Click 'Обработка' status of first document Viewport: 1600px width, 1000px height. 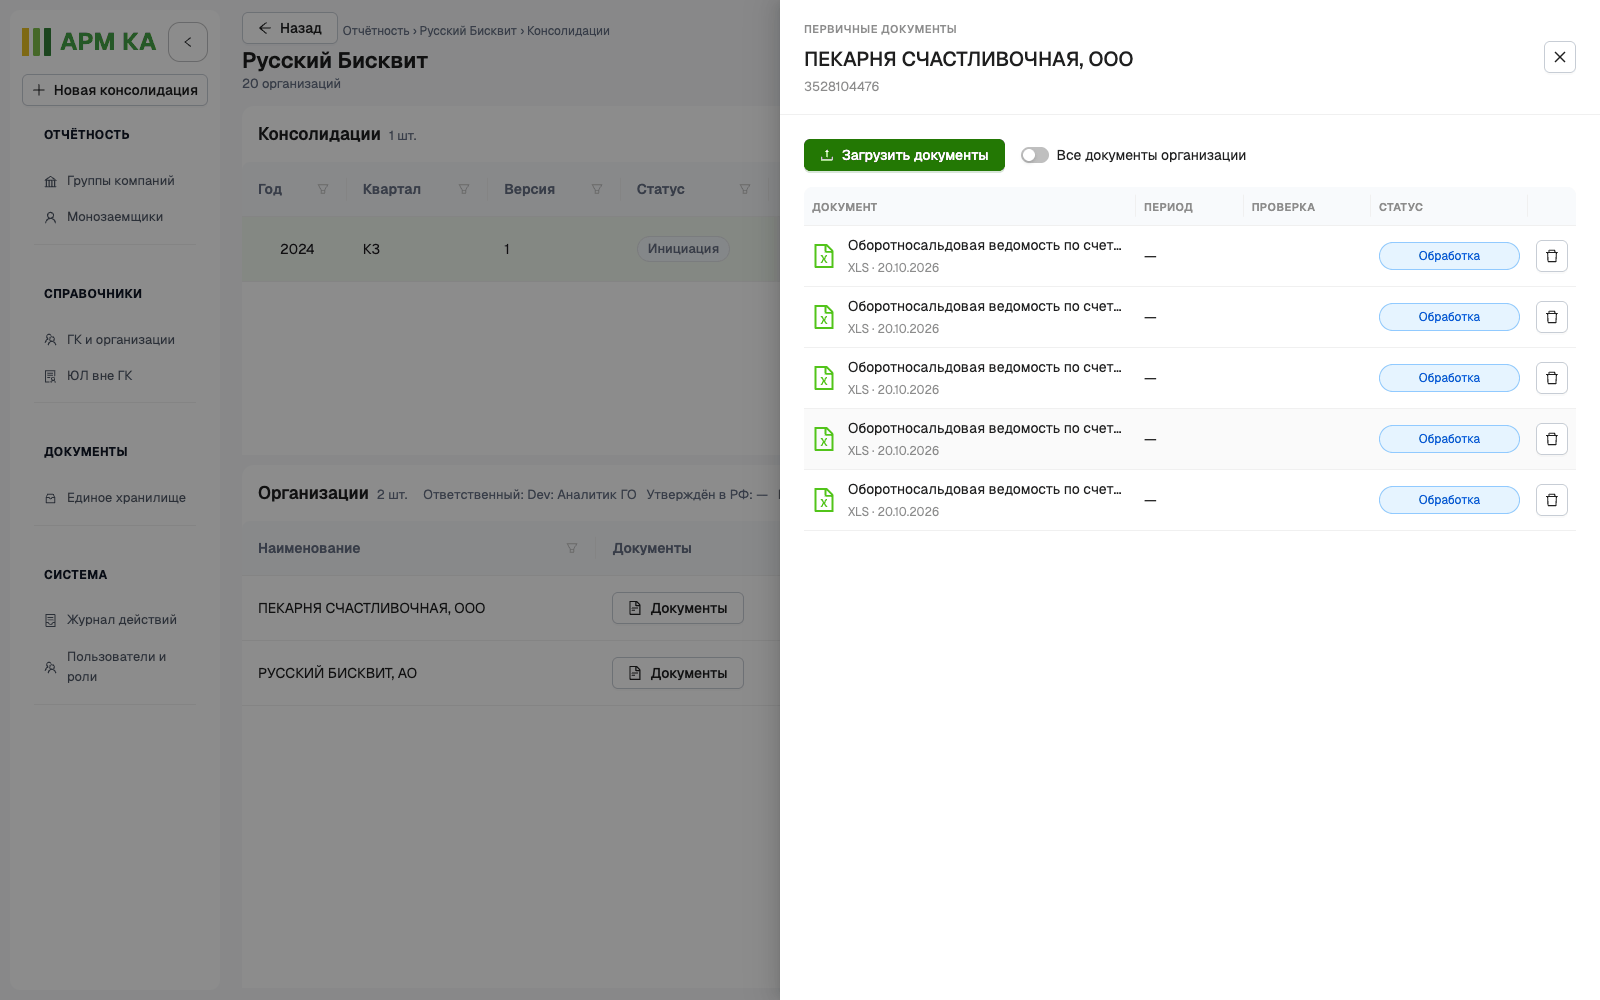click(1449, 256)
